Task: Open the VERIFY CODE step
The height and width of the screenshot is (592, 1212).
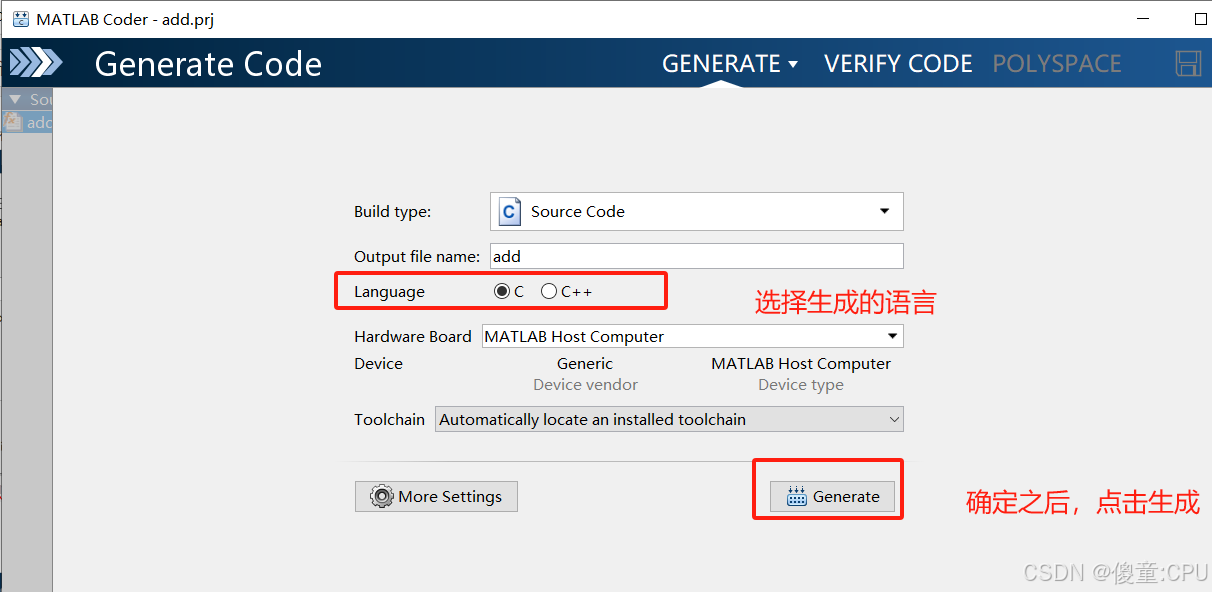Action: (898, 64)
